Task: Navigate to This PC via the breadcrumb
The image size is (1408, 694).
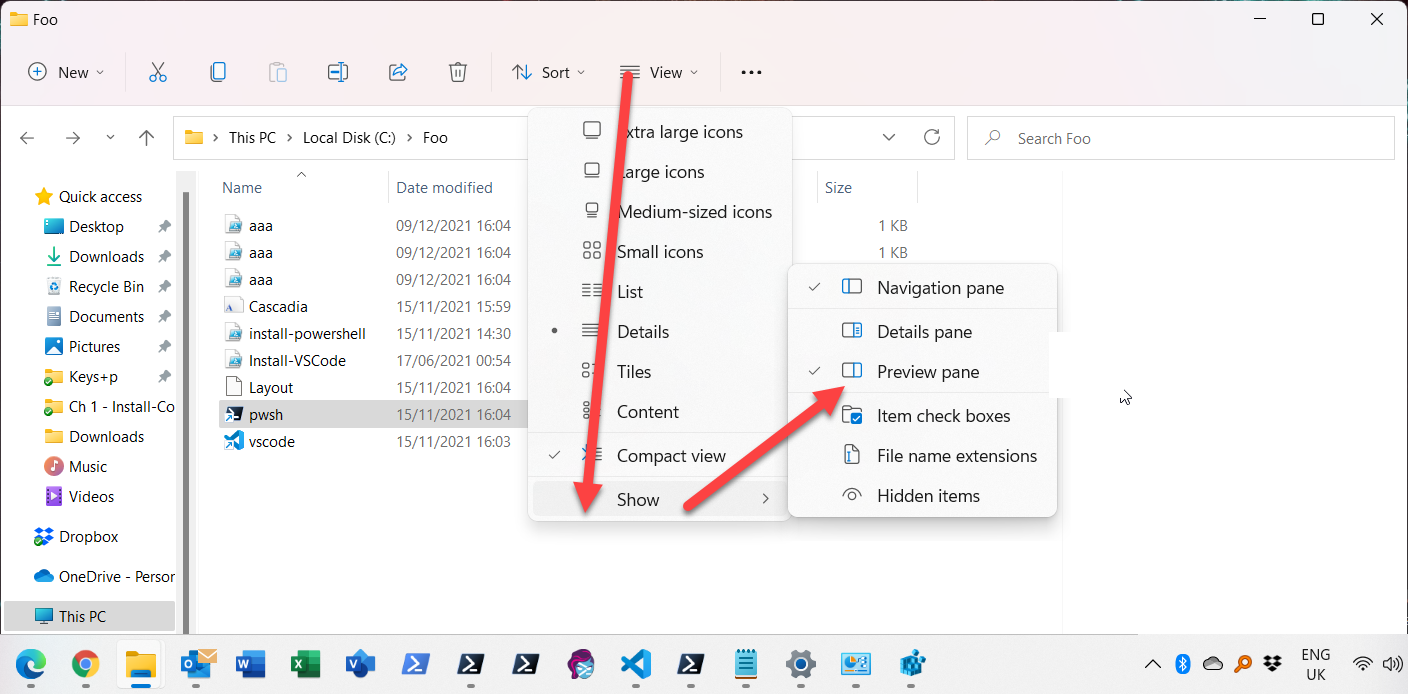Action: [253, 137]
